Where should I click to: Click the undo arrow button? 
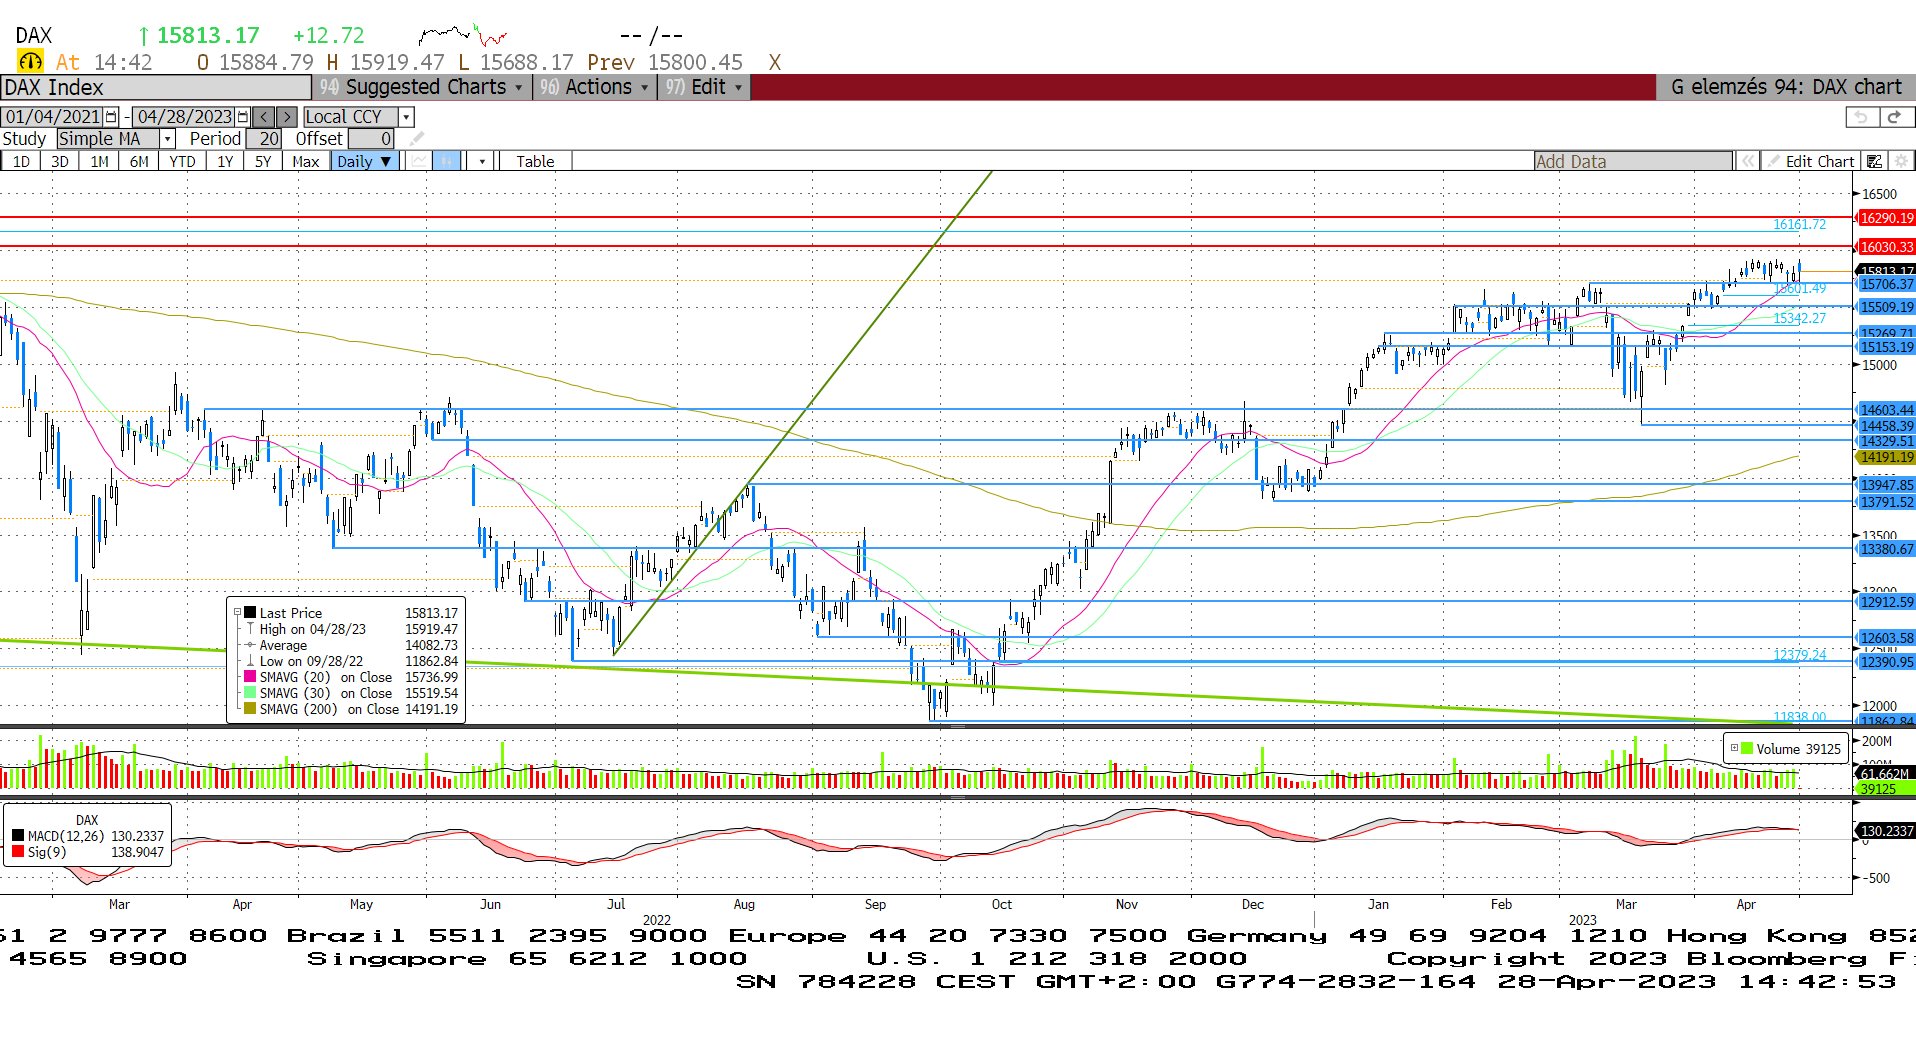(1860, 117)
